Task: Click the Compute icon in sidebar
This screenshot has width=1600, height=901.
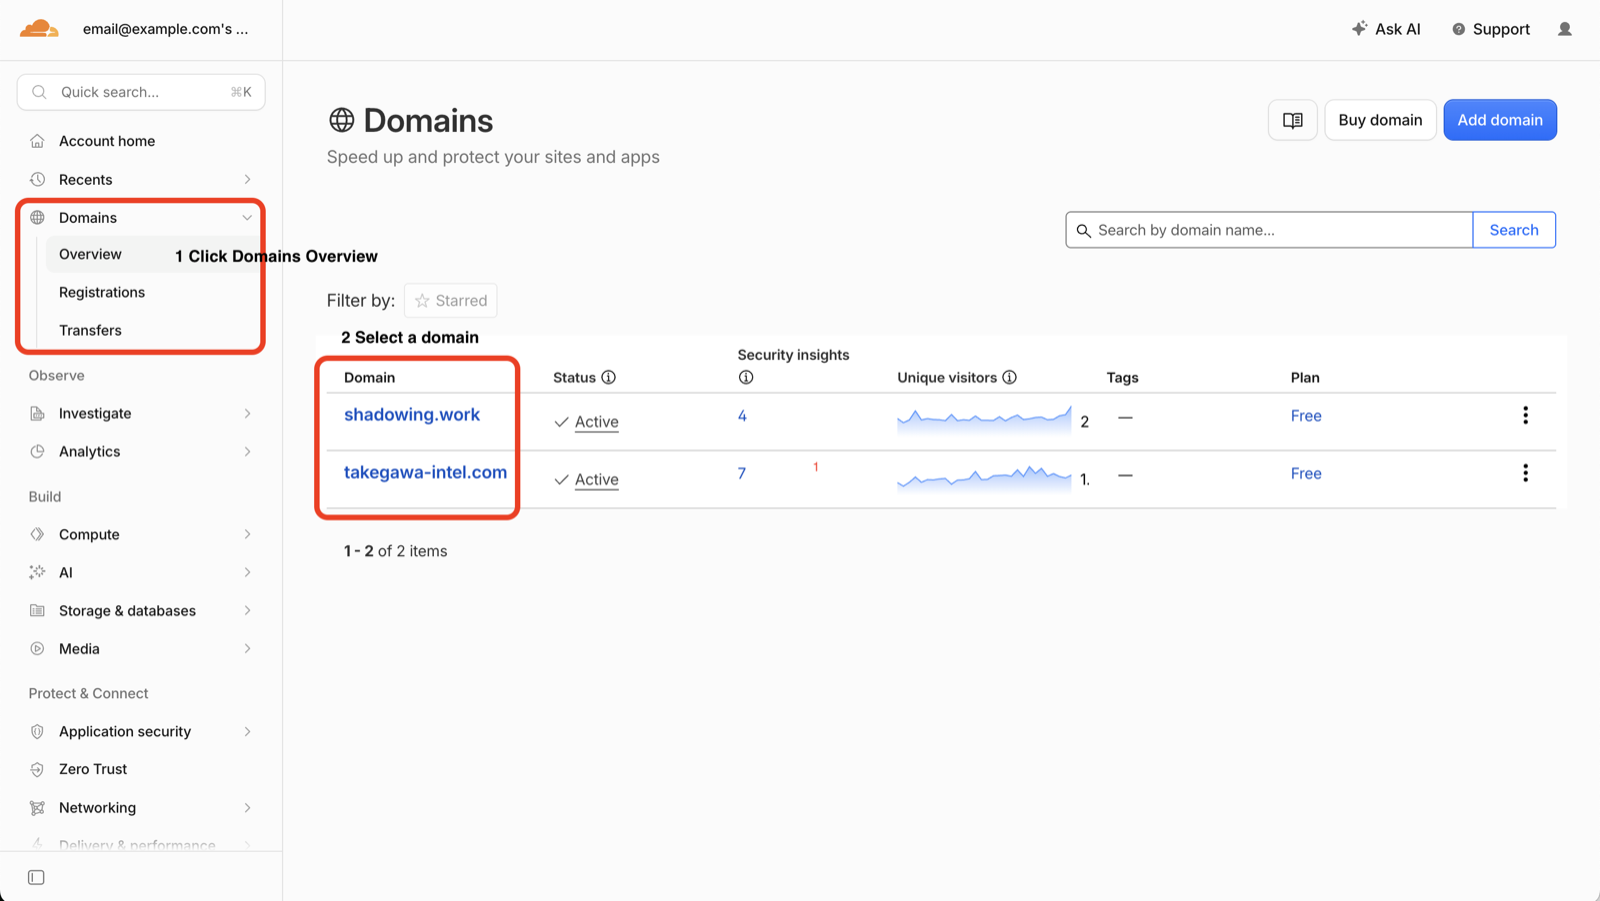Action: [x=37, y=534]
